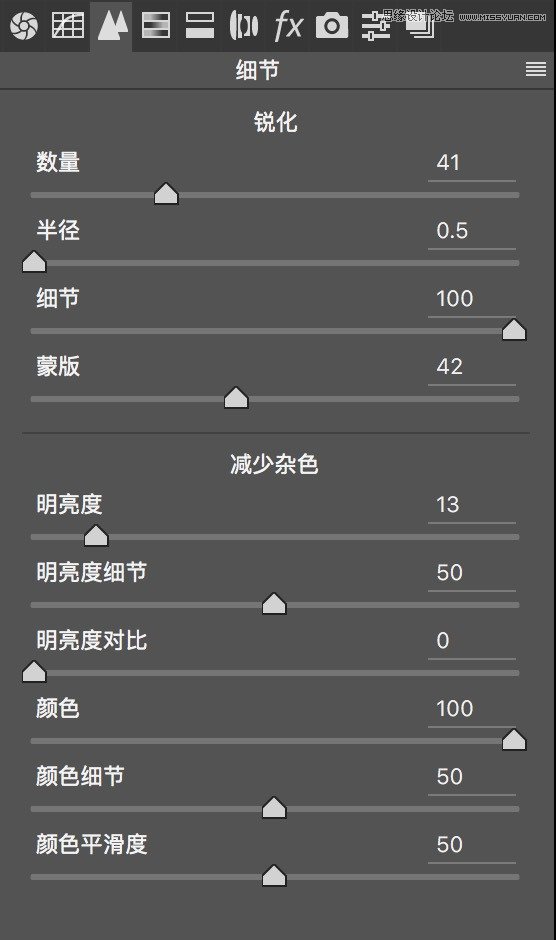556x940 pixels.
Task: Click the 数量 sharpening amount value field
Action: click(471, 164)
